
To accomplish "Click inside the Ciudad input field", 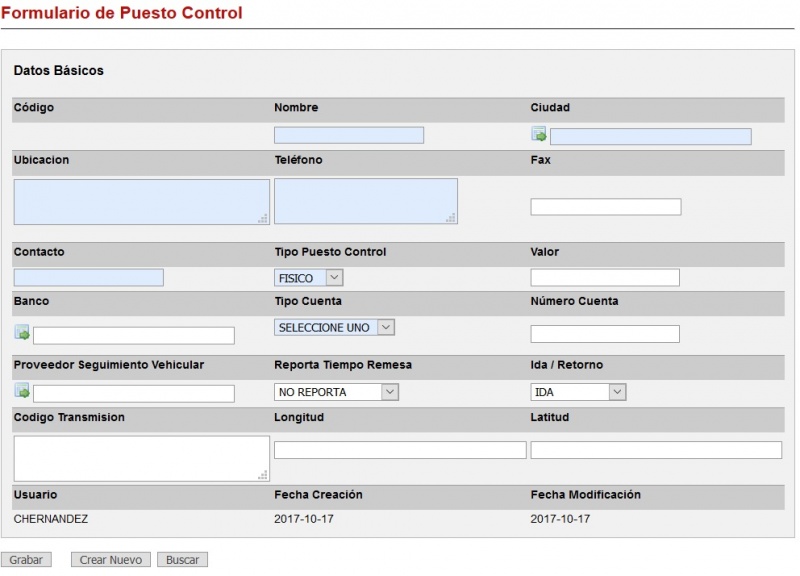I will pyautogui.click(x=650, y=137).
